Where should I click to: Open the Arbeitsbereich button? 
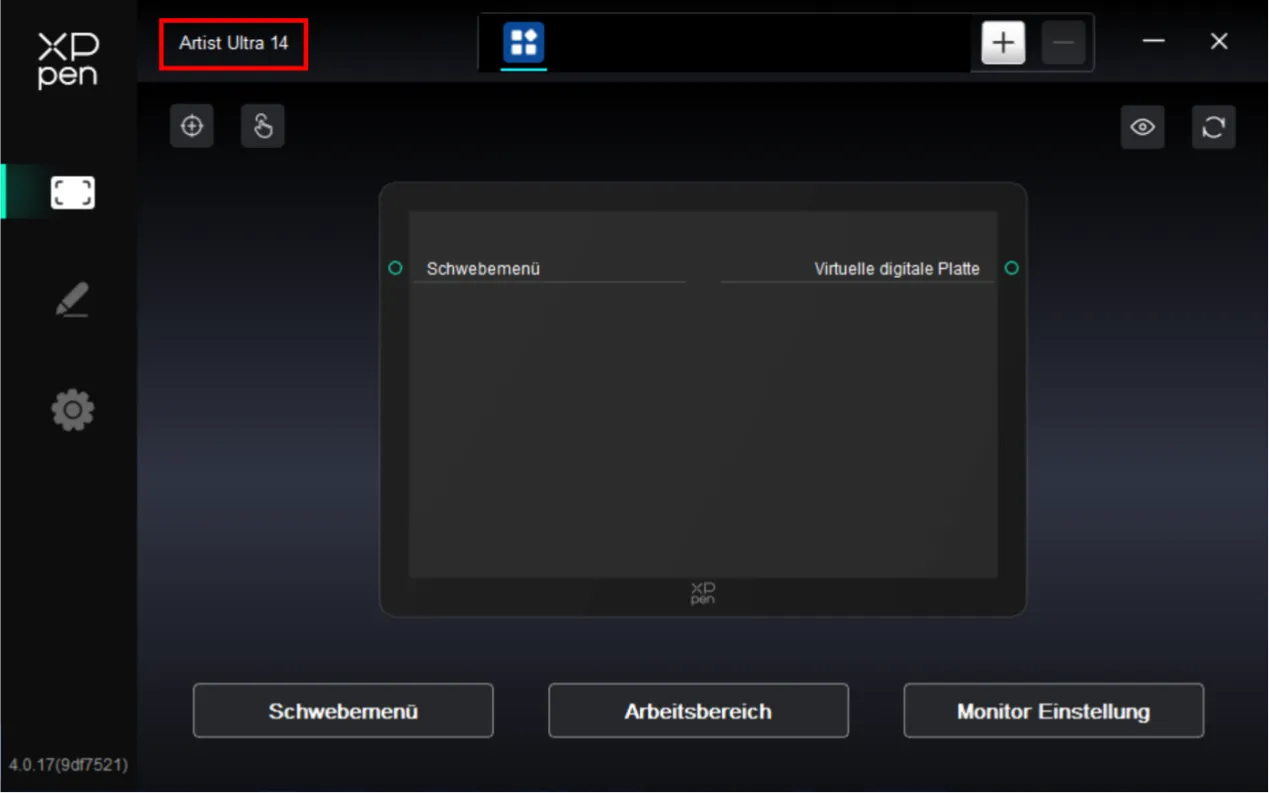coord(698,711)
